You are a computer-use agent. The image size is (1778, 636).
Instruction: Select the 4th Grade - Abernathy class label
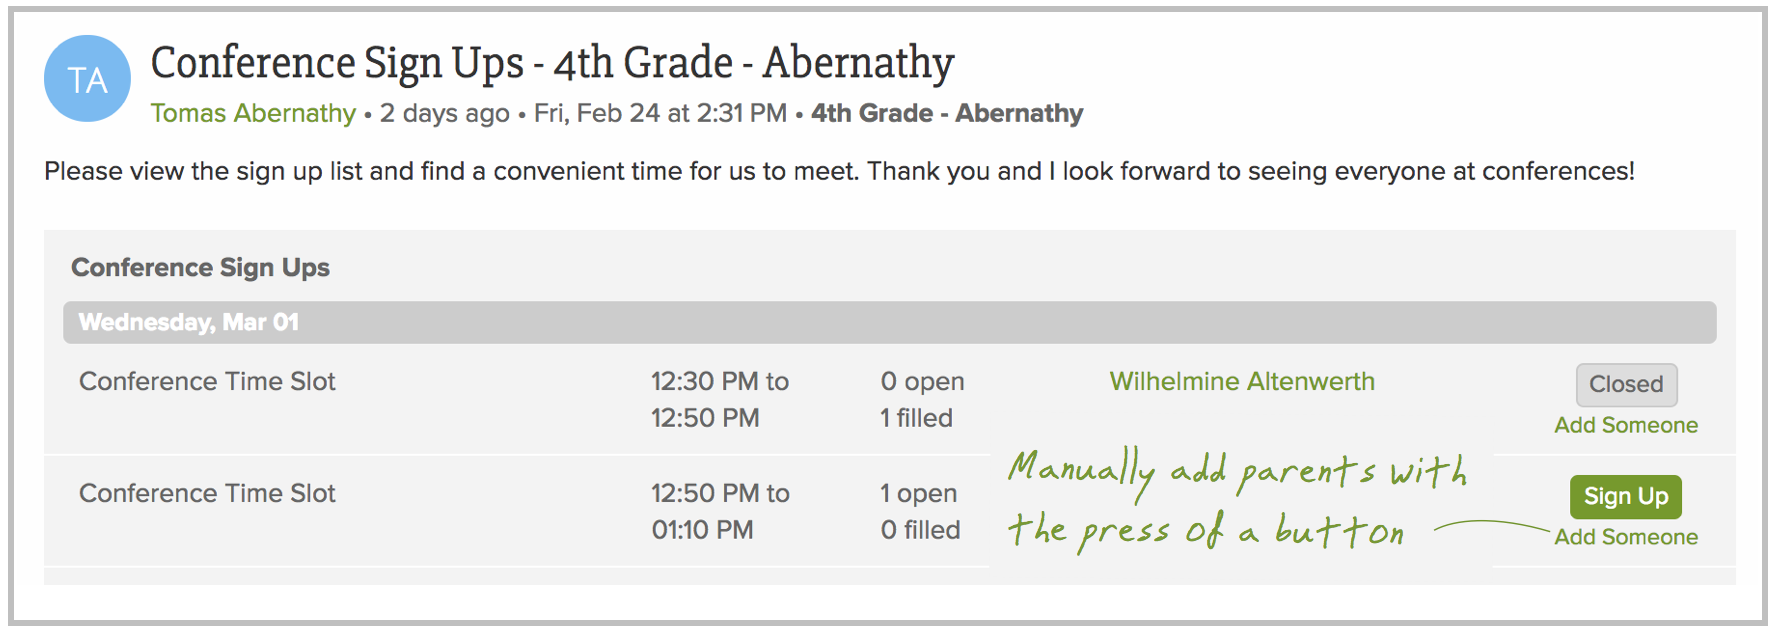(x=947, y=113)
